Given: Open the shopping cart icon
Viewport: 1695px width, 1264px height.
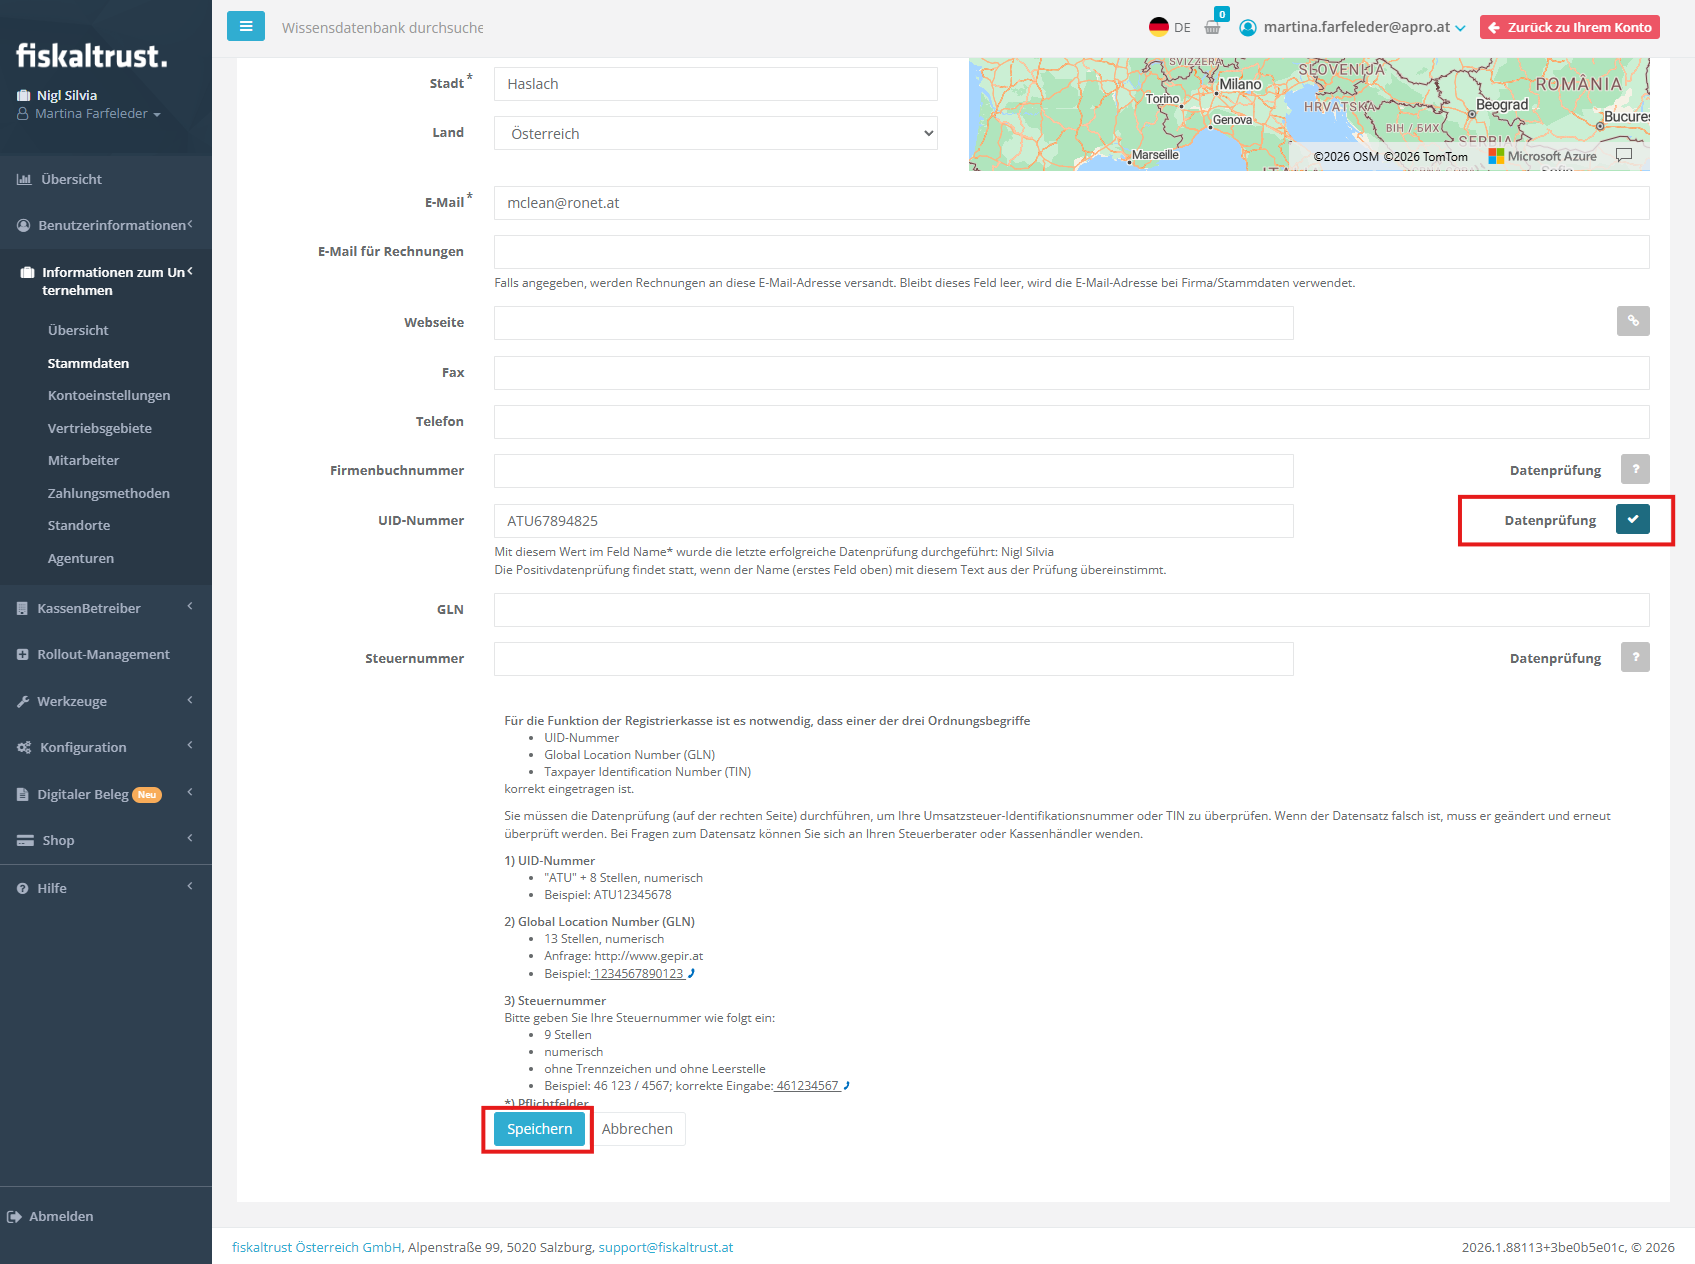Looking at the screenshot, I should [1213, 27].
